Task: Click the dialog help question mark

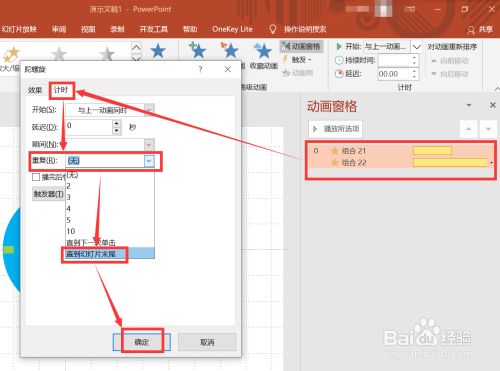Action: point(200,69)
